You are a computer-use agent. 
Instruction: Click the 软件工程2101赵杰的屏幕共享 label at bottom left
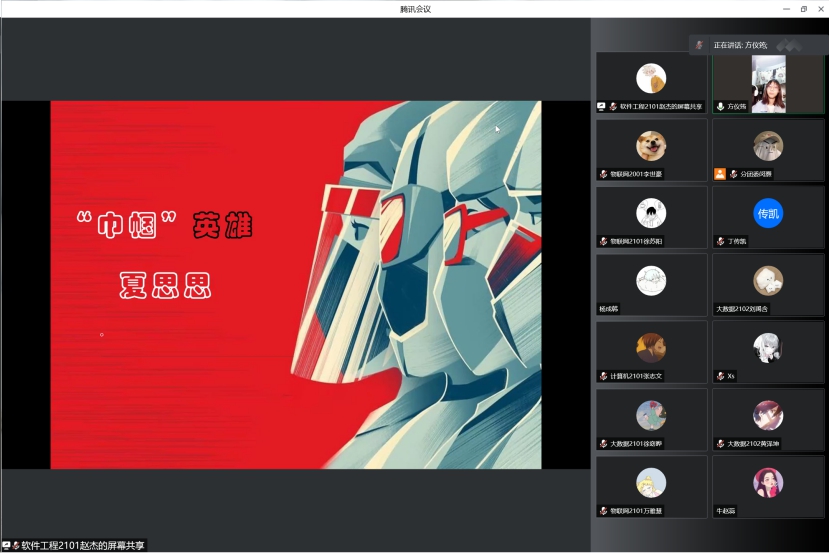point(83,545)
